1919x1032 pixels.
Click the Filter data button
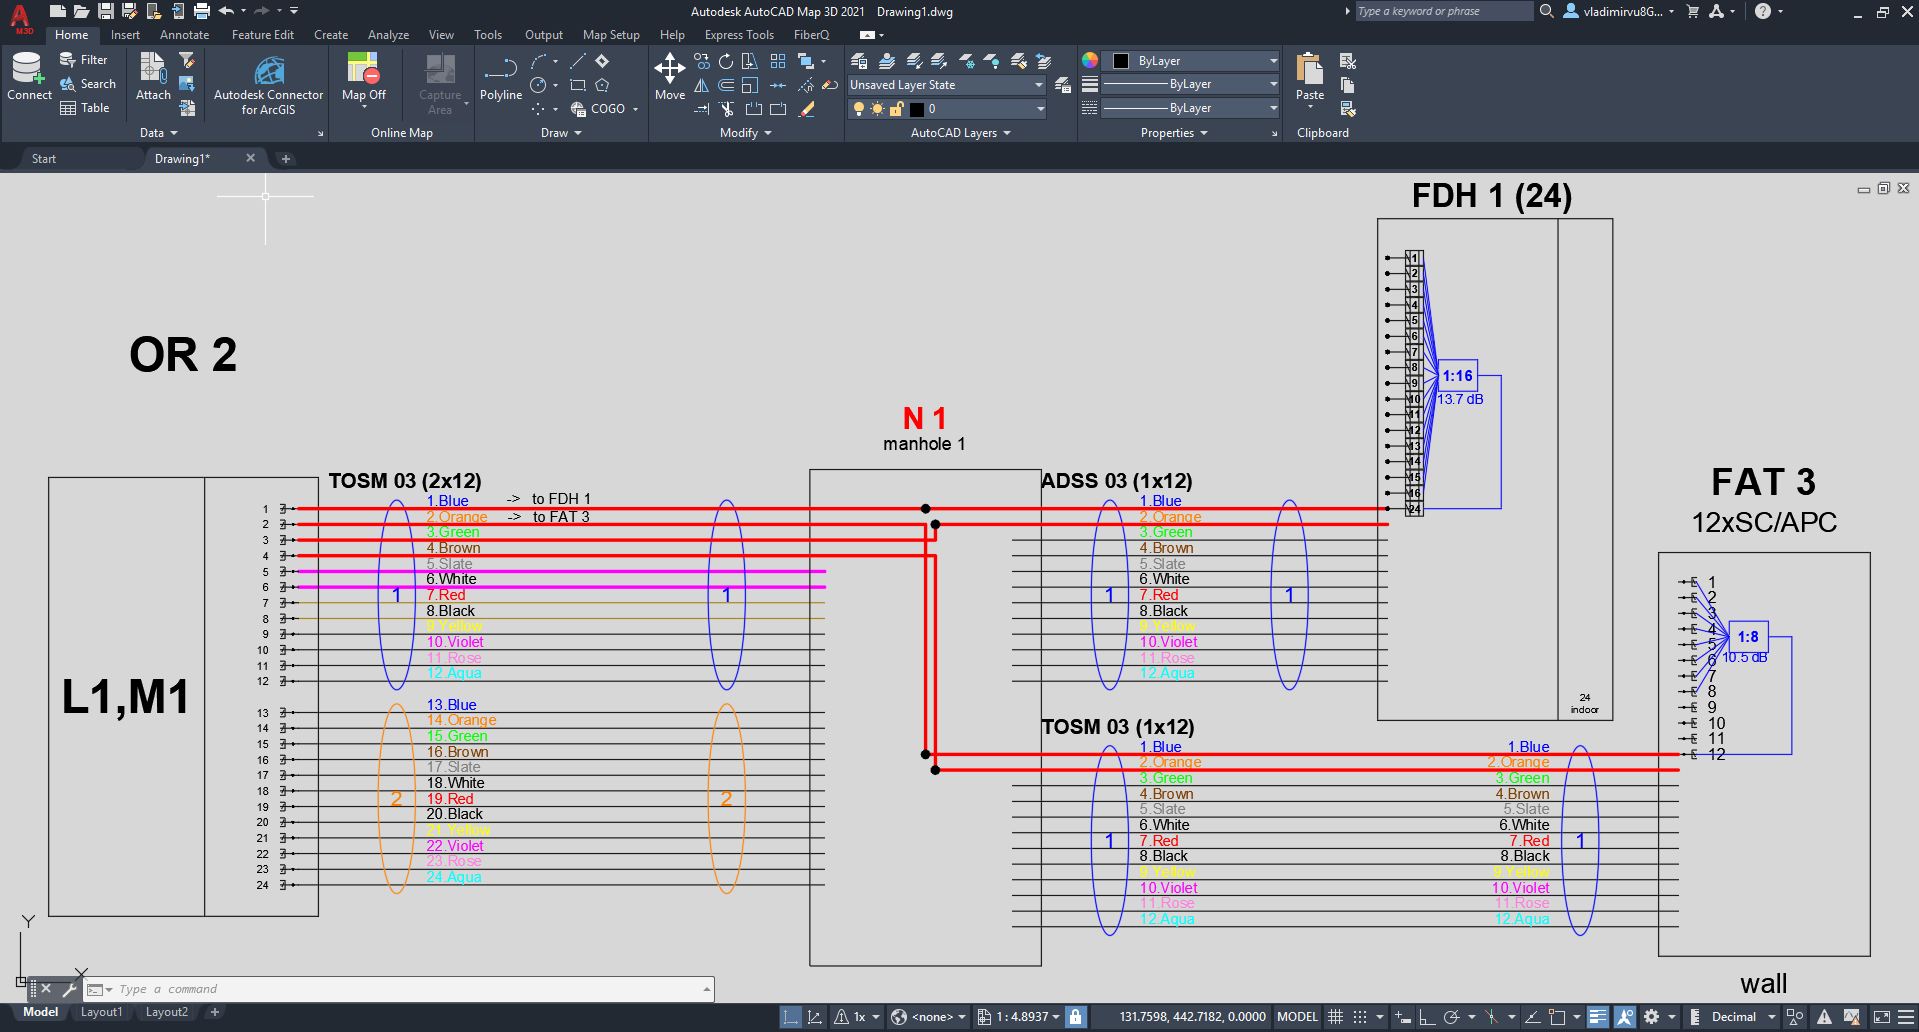click(84, 60)
